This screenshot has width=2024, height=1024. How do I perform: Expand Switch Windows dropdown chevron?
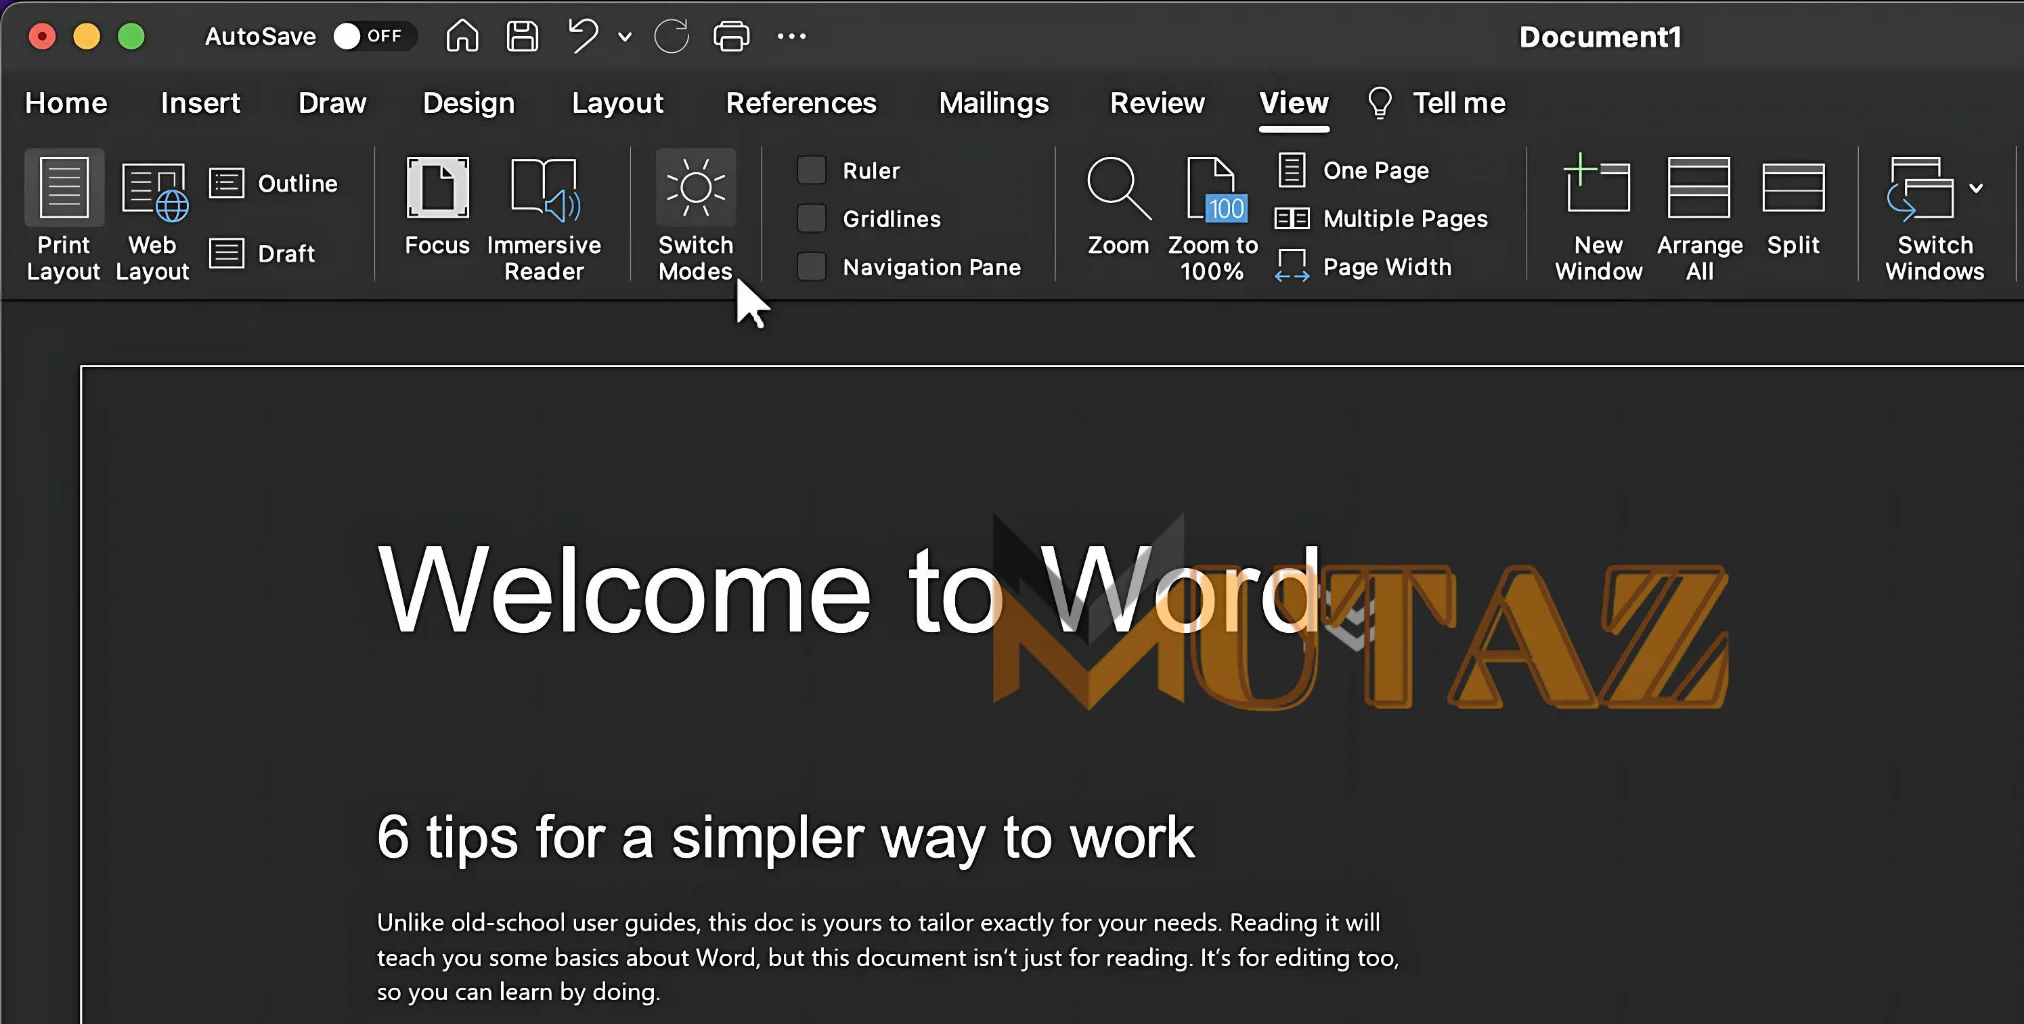(1976, 188)
